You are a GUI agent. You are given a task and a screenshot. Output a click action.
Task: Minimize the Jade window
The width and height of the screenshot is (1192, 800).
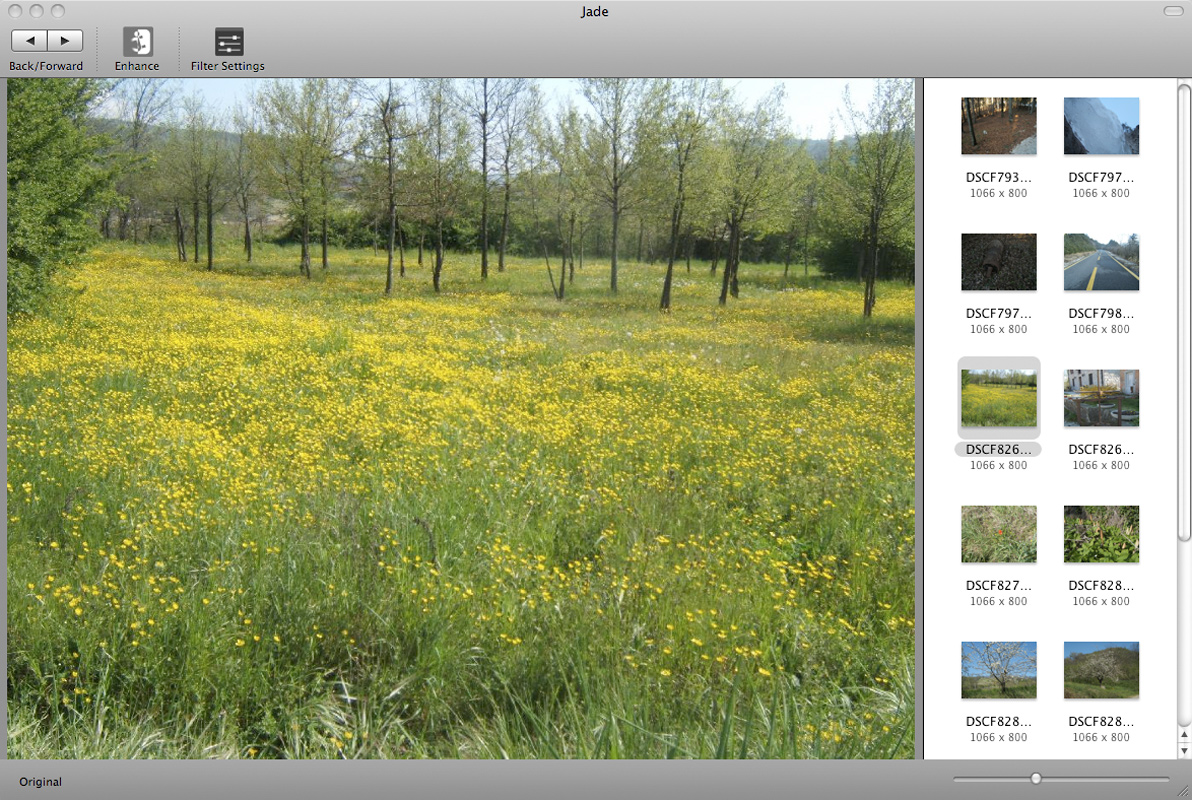tap(36, 11)
